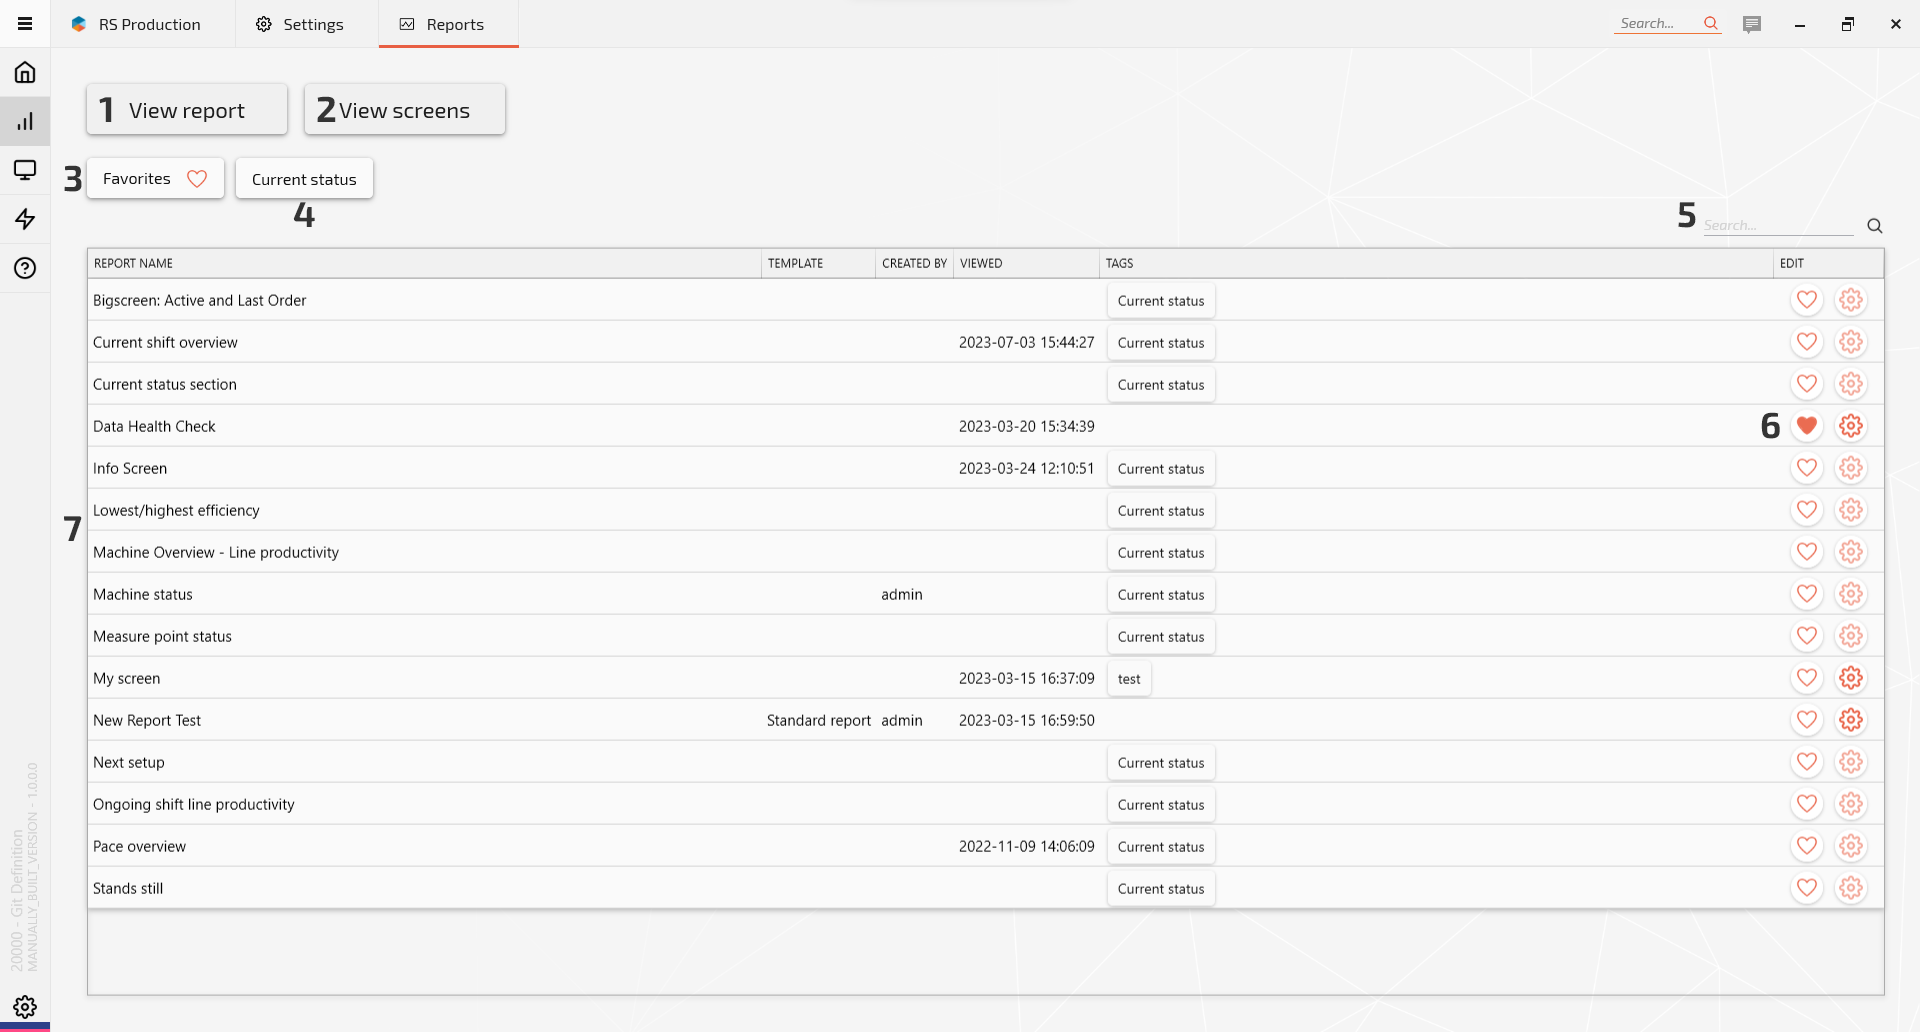The image size is (1920, 1032).
Task: Click the View report button
Action: click(187, 110)
